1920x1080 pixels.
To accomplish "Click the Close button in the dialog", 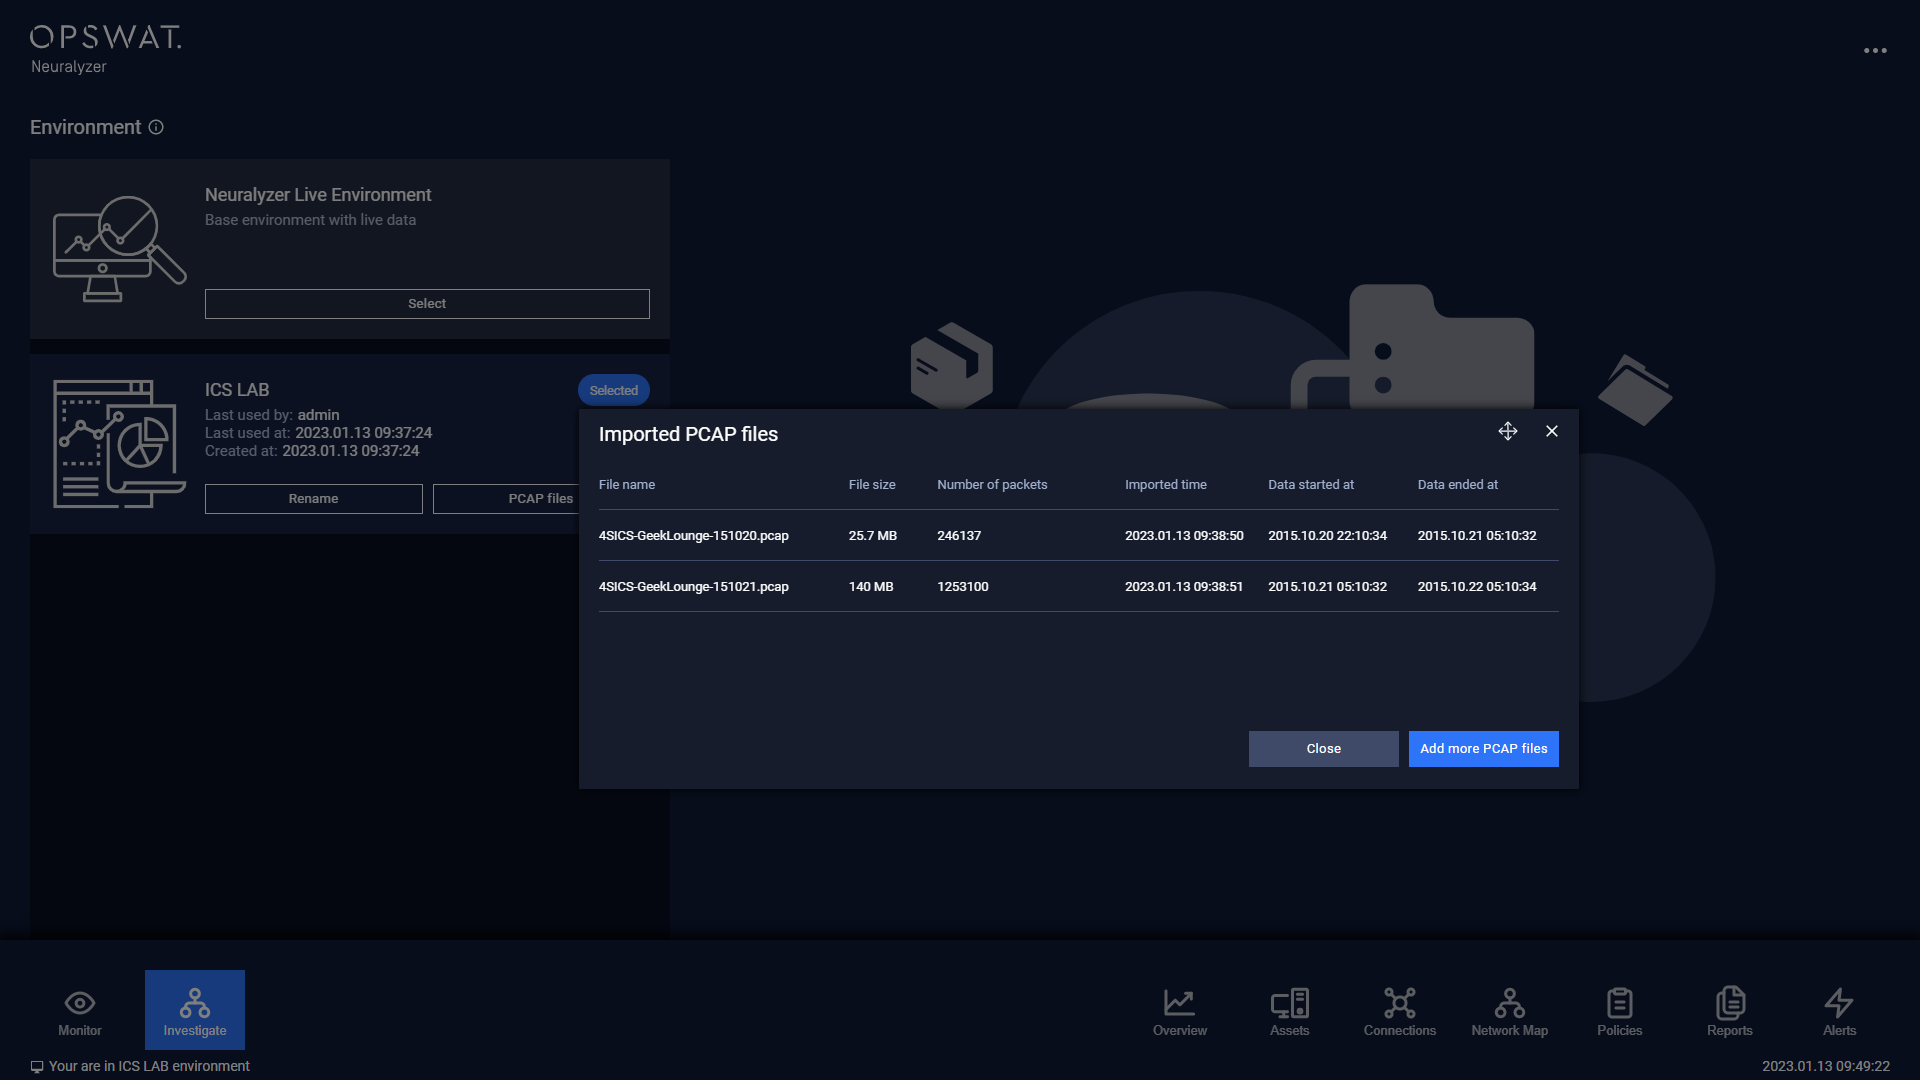I will tap(1323, 749).
